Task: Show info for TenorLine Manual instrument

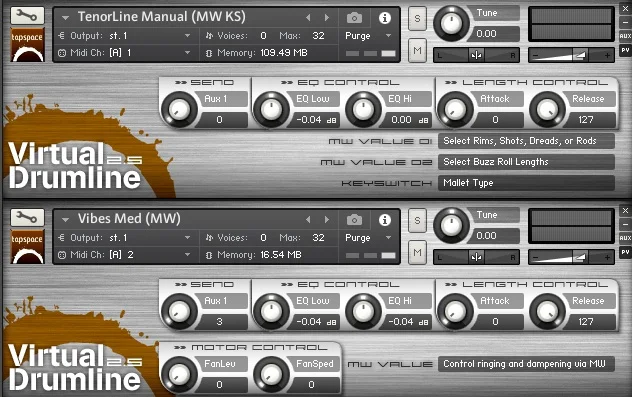Action: (385, 18)
